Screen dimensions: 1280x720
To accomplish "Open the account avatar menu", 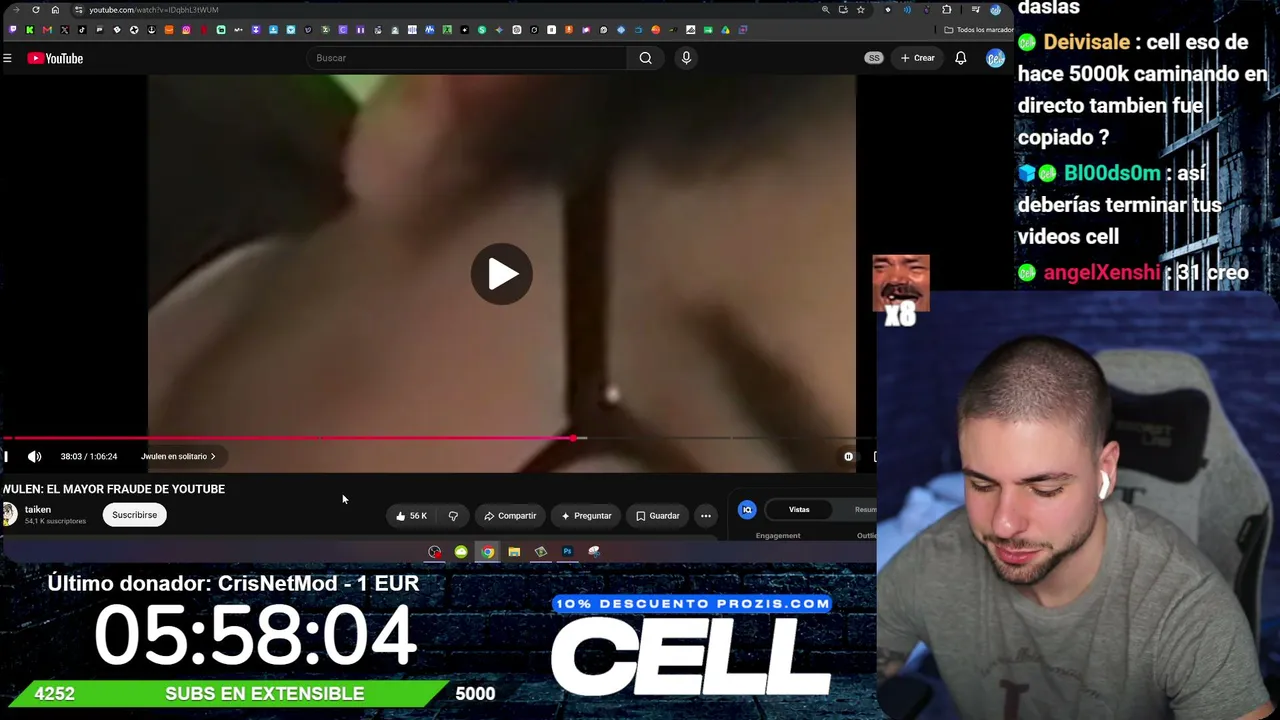I will [995, 58].
